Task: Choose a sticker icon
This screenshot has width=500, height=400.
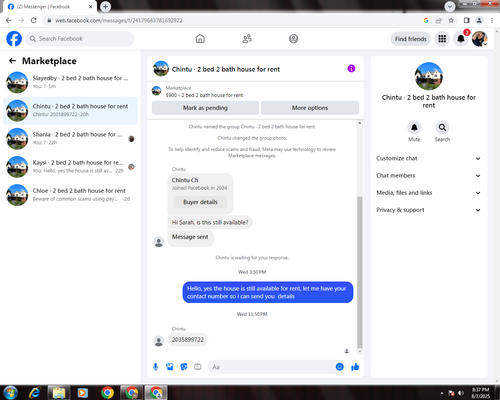Action: [184, 367]
